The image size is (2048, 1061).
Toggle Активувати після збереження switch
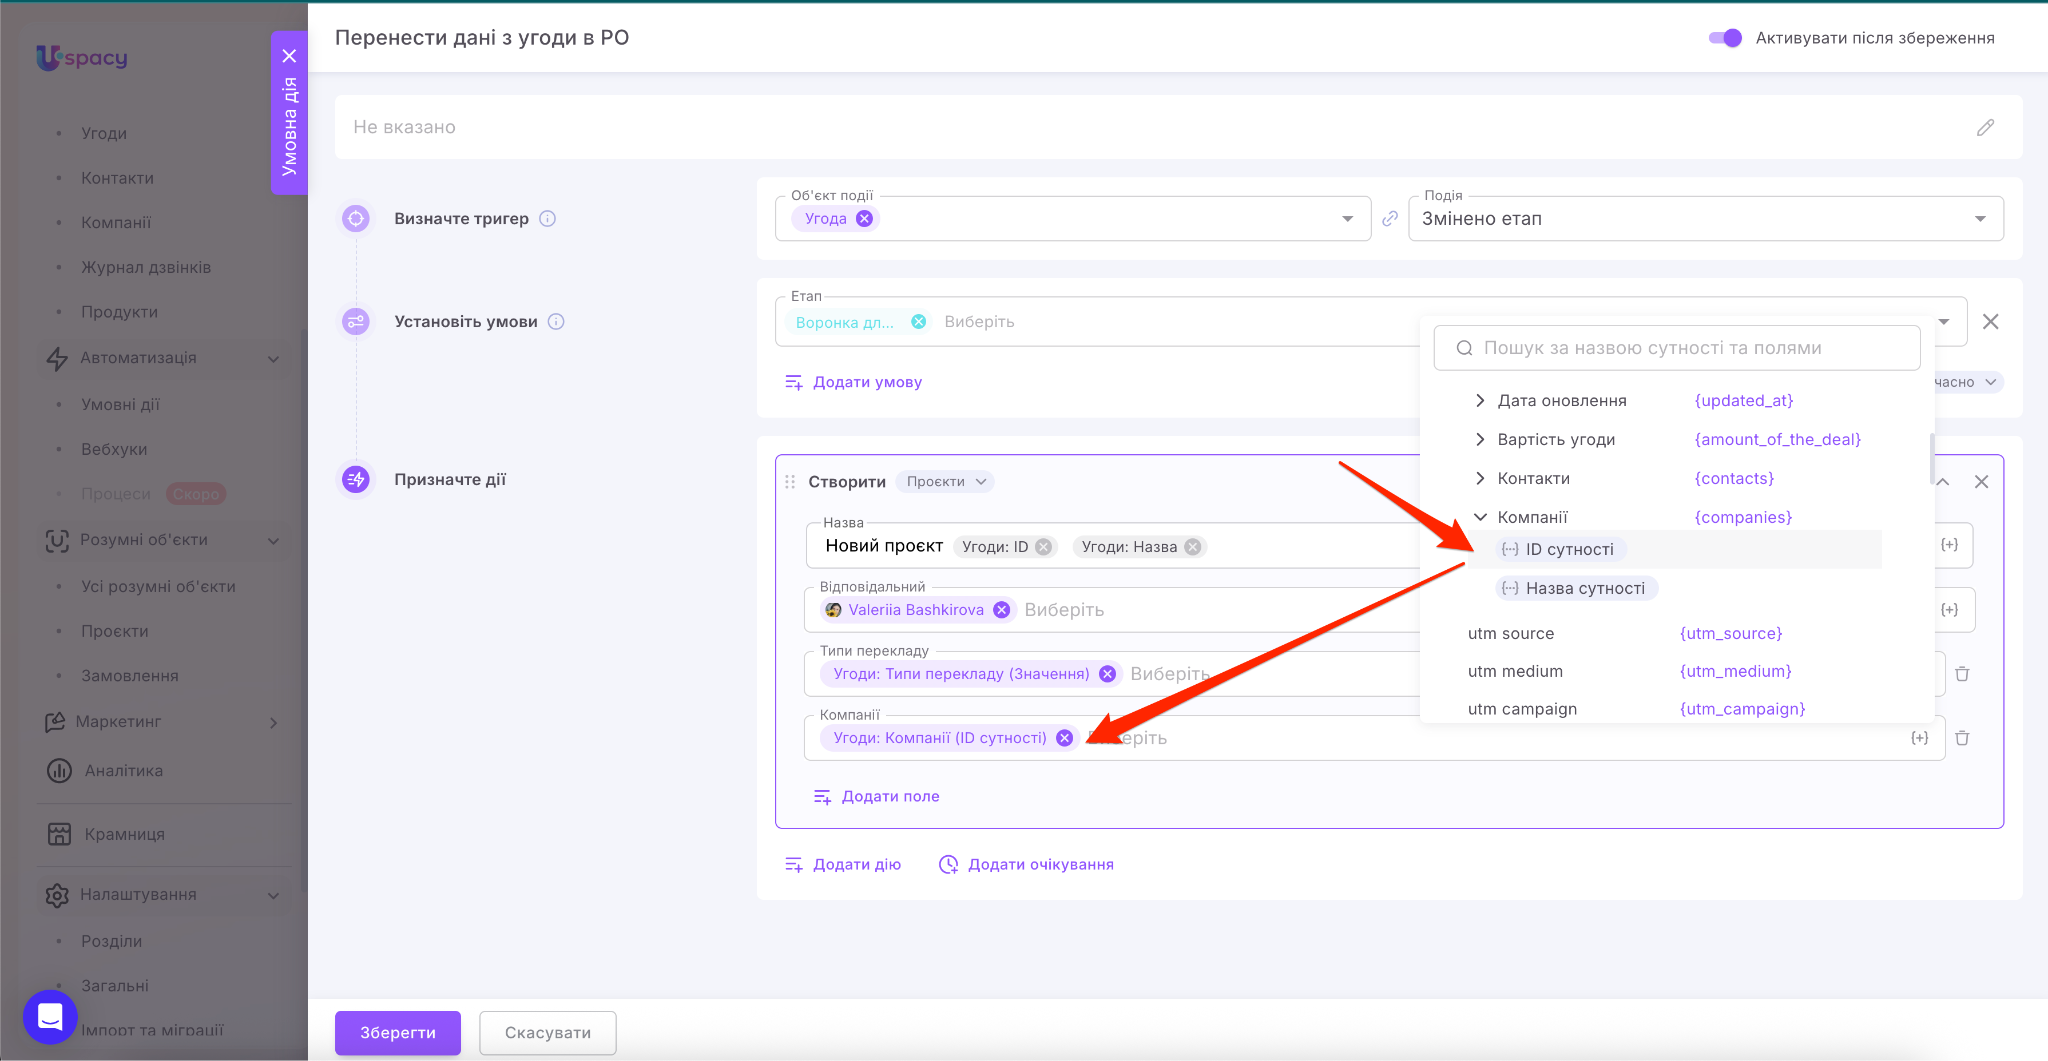pyautogui.click(x=1725, y=38)
